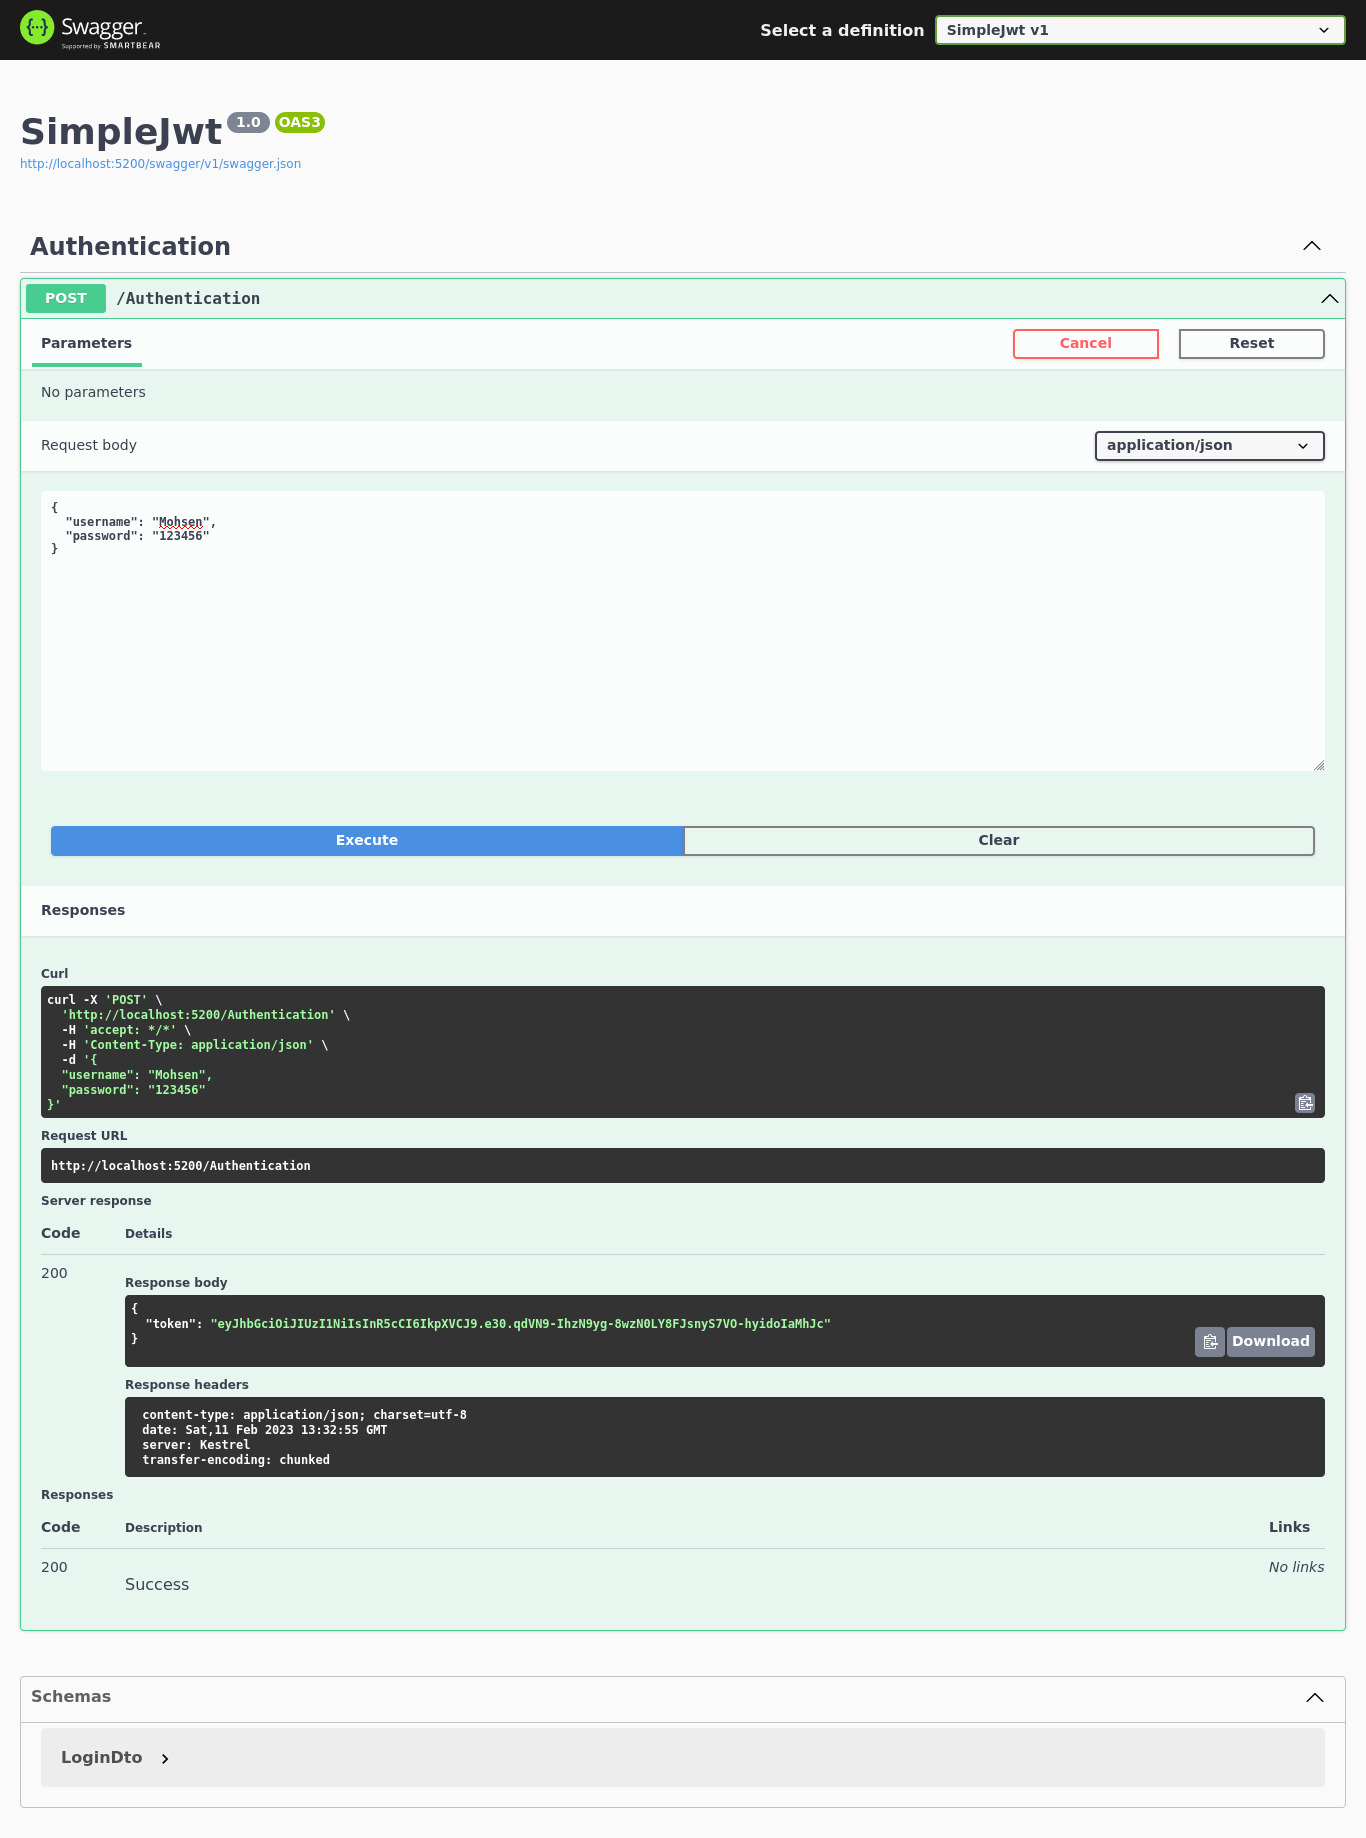Click the POST method badge
Screen dimensions: 1366x1838
pyautogui.click(x=66, y=299)
